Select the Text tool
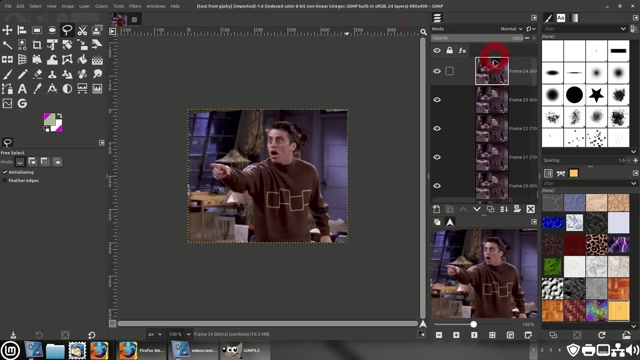Image resolution: width=640 pixels, height=360 pixels. click(x=22, y=89)
